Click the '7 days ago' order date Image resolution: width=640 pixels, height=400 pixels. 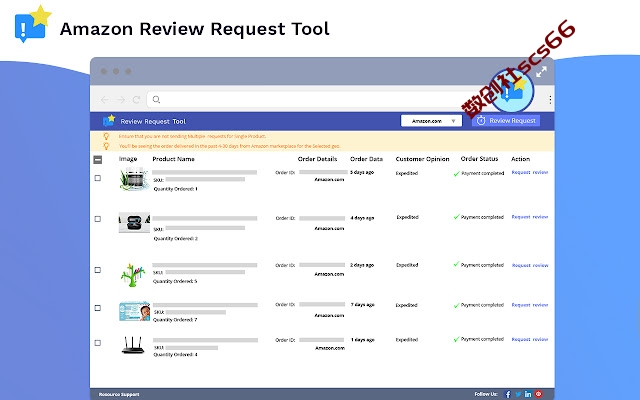coord(362,304)
